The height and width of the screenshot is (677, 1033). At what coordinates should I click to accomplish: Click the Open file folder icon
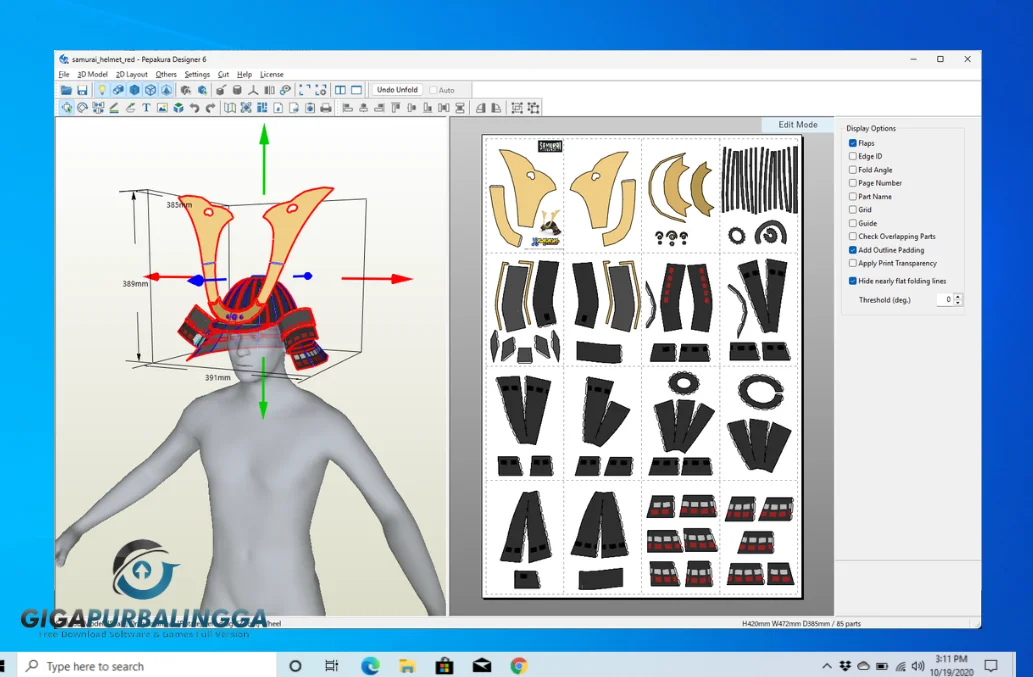click(x=66, y=90)
